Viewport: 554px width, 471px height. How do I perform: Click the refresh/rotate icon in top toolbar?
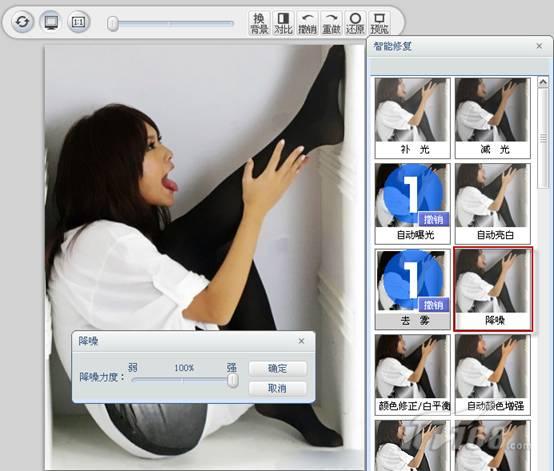tap(22, 22)
